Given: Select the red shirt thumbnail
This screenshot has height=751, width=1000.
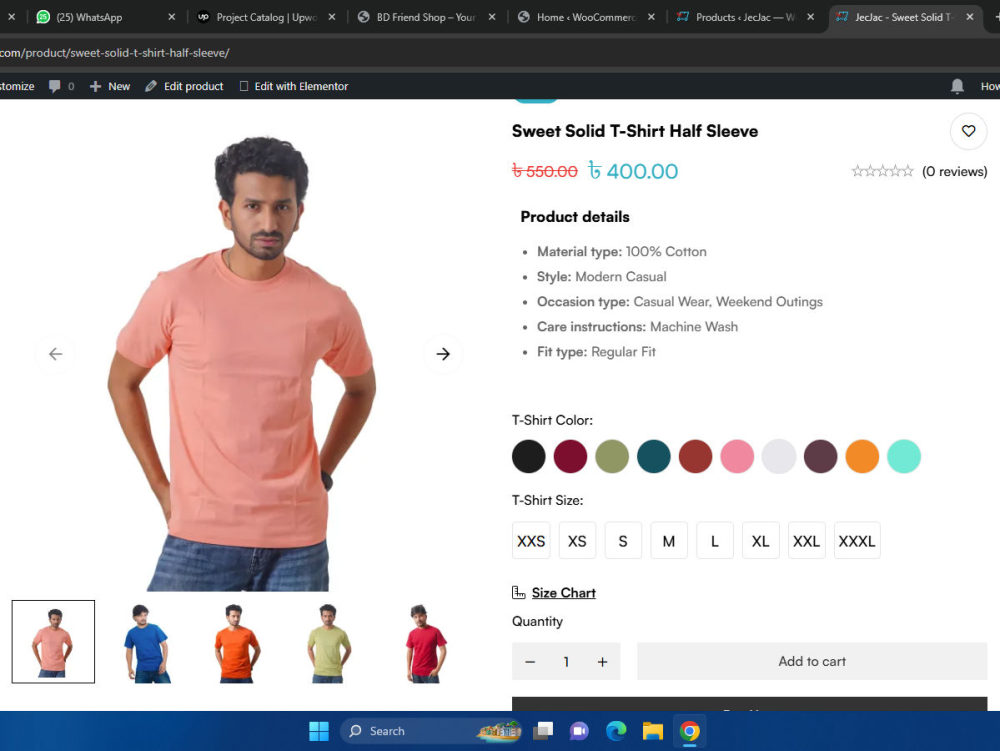Looking at the screenshot, I should [x=426, y=643].
